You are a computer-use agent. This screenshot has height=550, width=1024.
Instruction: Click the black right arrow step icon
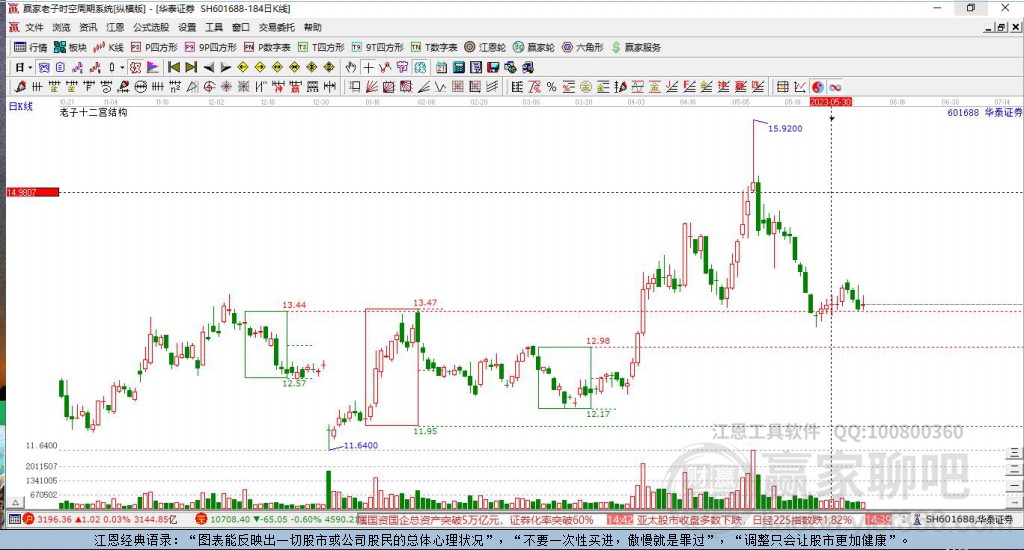coord(225,67)
